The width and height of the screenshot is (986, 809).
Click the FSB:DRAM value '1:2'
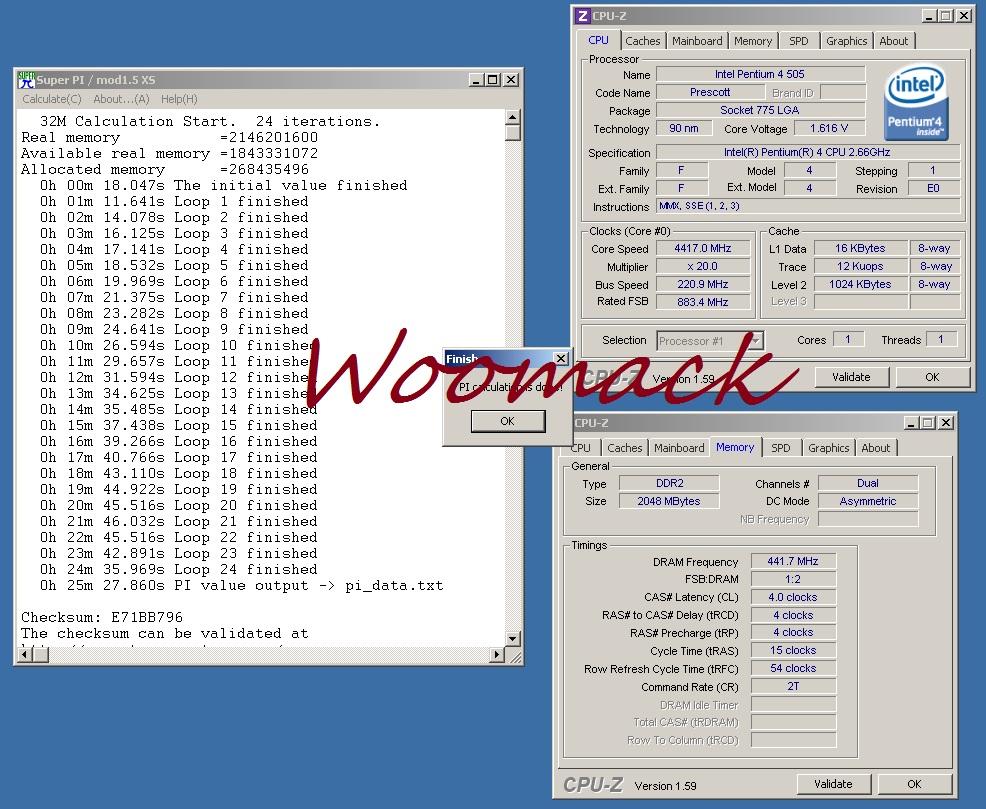click(793, 579)
